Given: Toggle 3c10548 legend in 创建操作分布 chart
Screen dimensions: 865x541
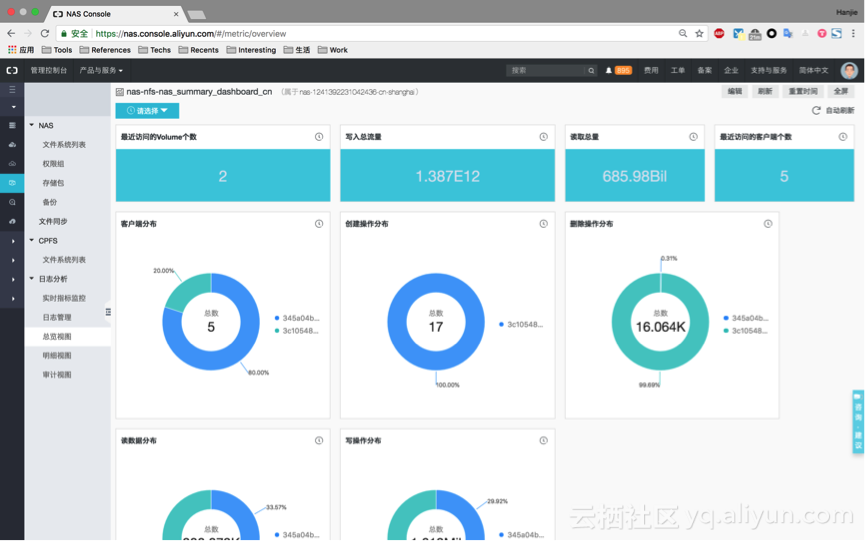Looking at the screenshot, I should click(x=521, y=324).
